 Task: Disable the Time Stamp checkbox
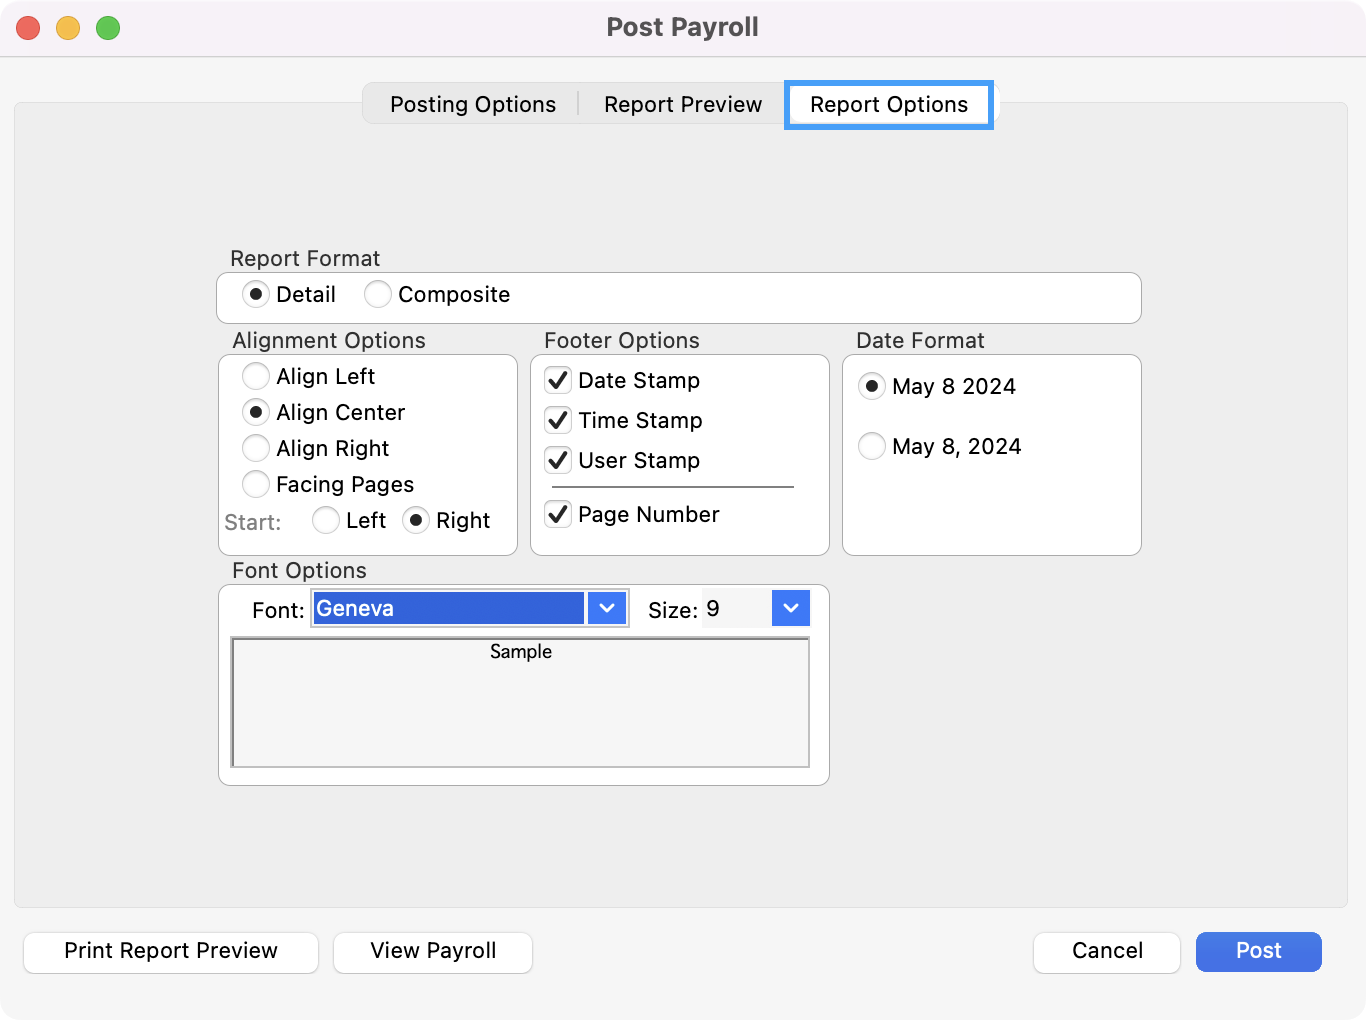pos(558,420)
